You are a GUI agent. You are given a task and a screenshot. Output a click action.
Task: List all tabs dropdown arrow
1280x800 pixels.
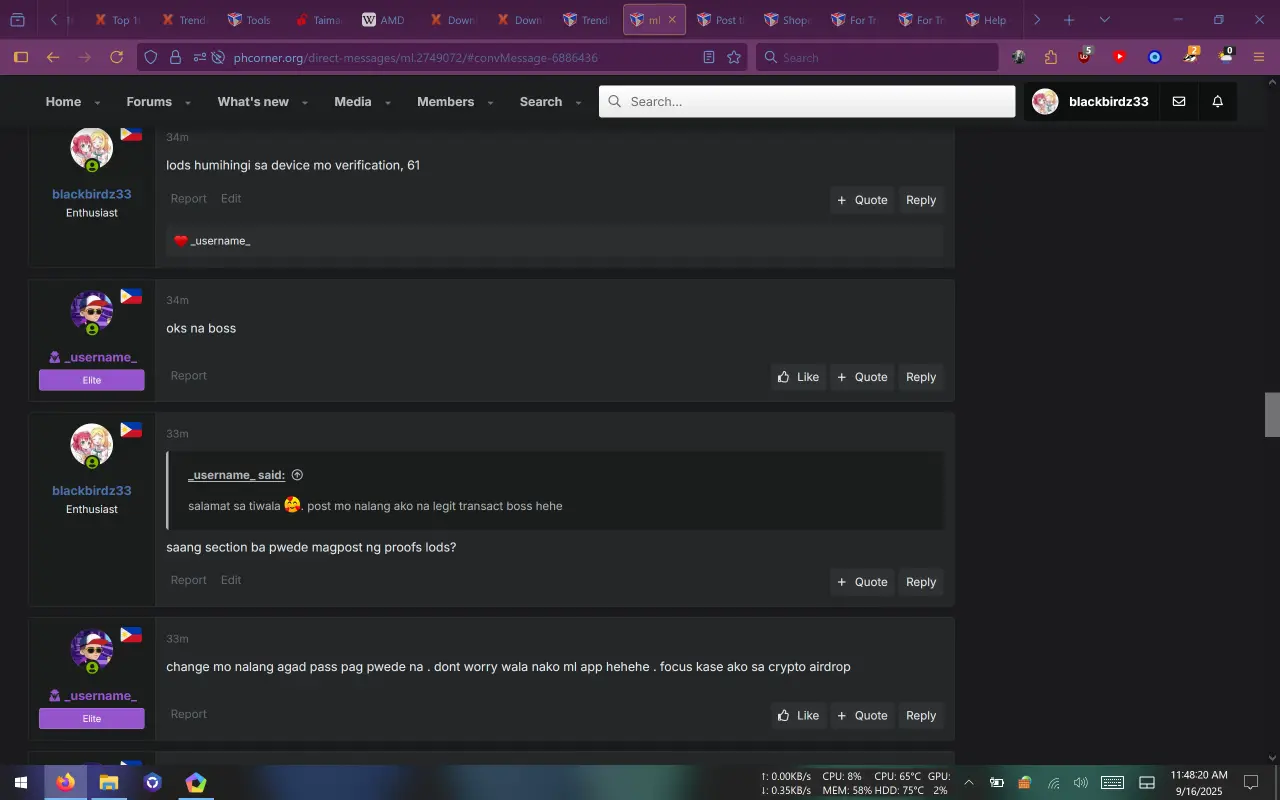[x=1104, y=20]
